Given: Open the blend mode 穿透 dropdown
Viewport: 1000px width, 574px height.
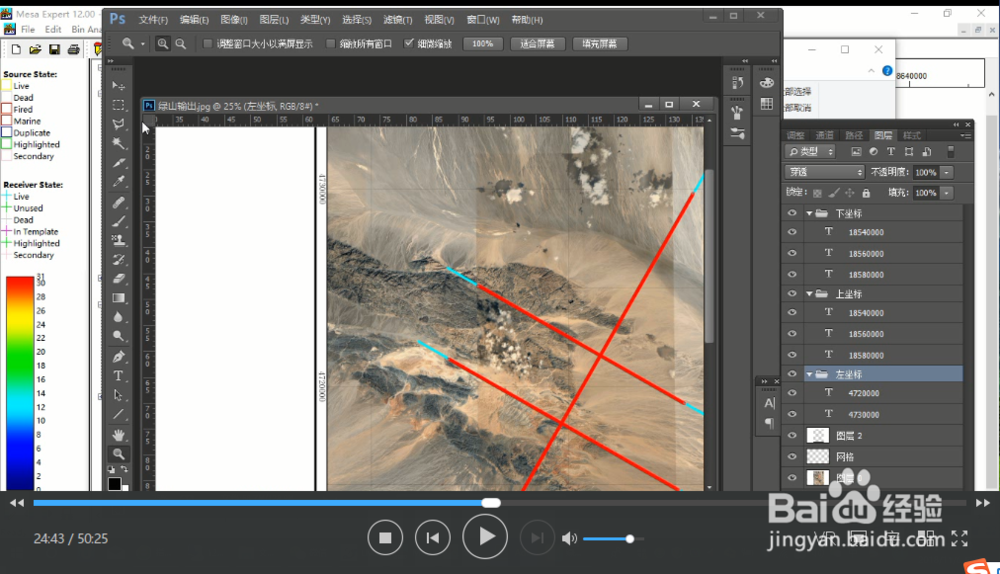Looking at the screenshot, I should [x=825, y=172].
